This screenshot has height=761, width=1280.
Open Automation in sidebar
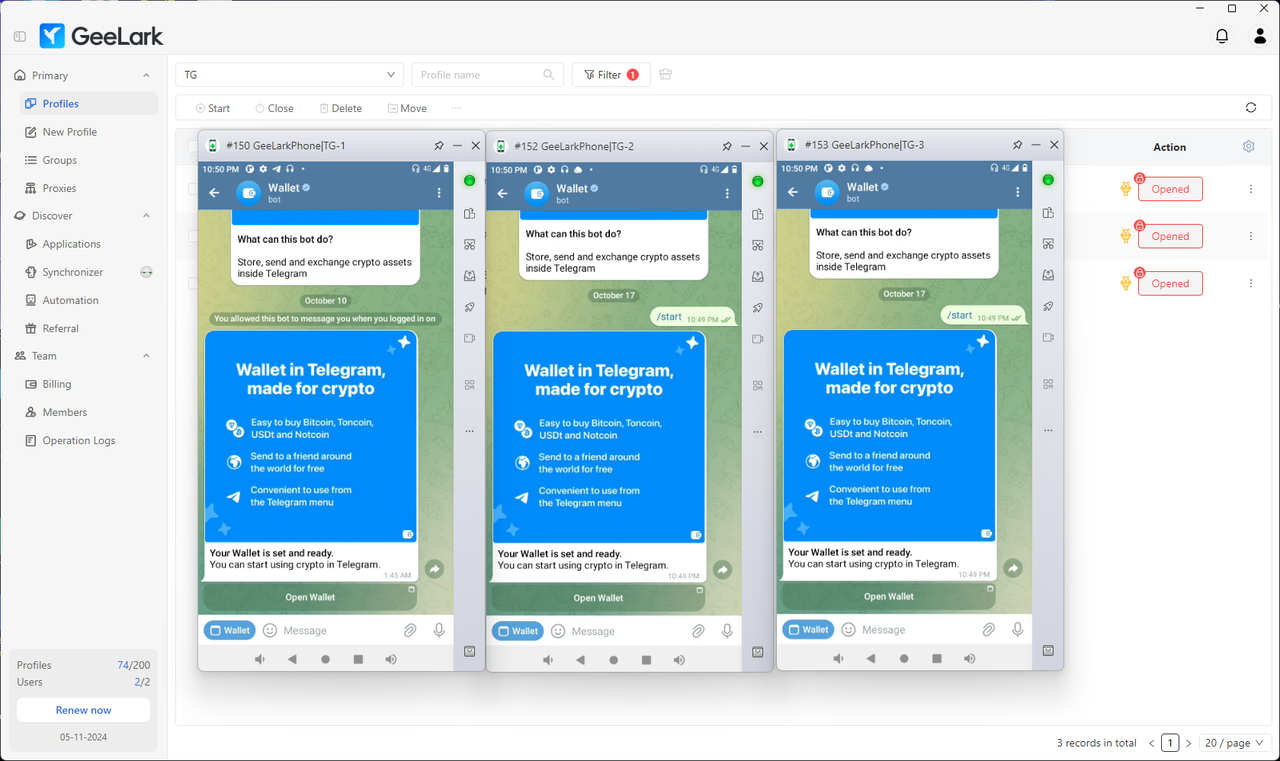(x=88, y=300)
